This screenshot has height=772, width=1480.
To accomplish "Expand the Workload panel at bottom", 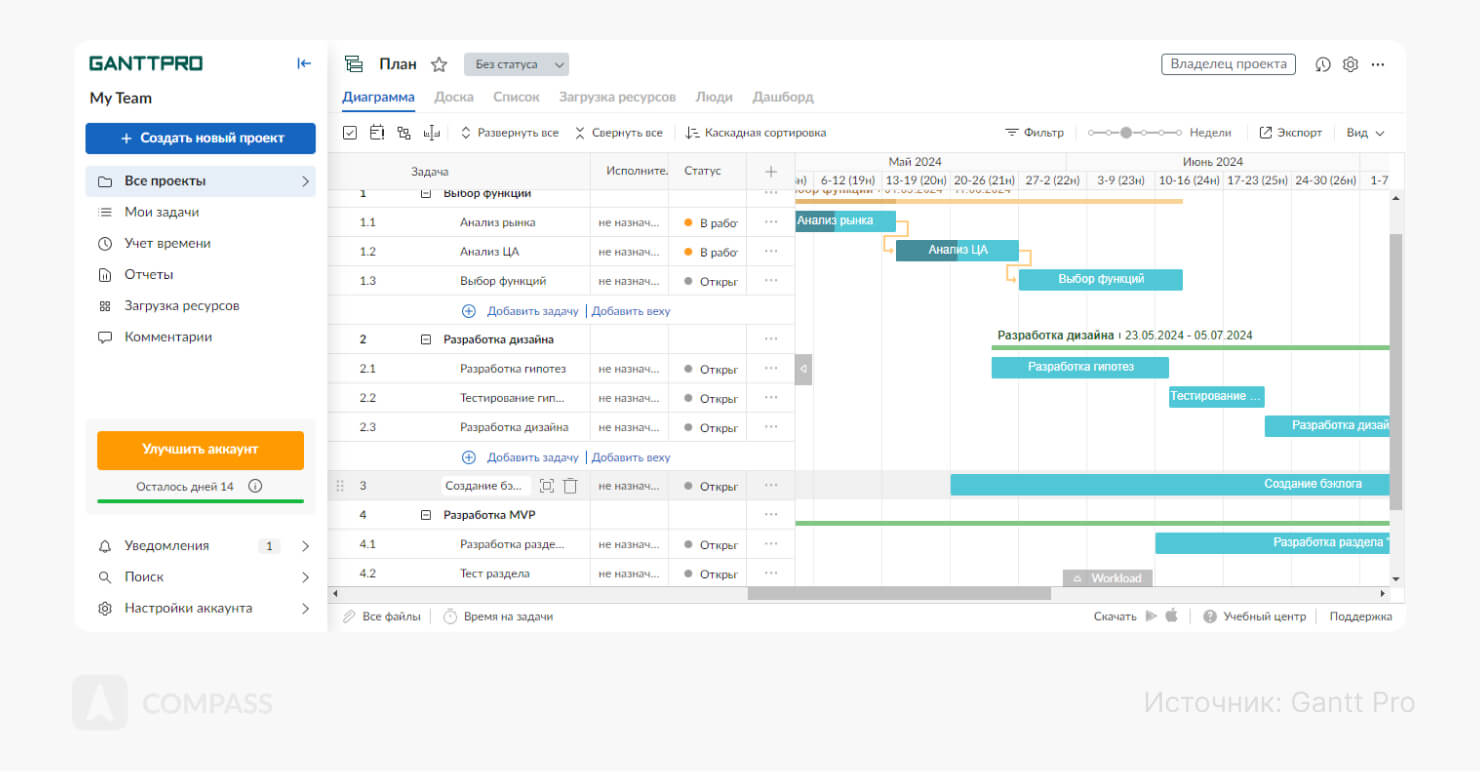I will [x=1108, y=578].
